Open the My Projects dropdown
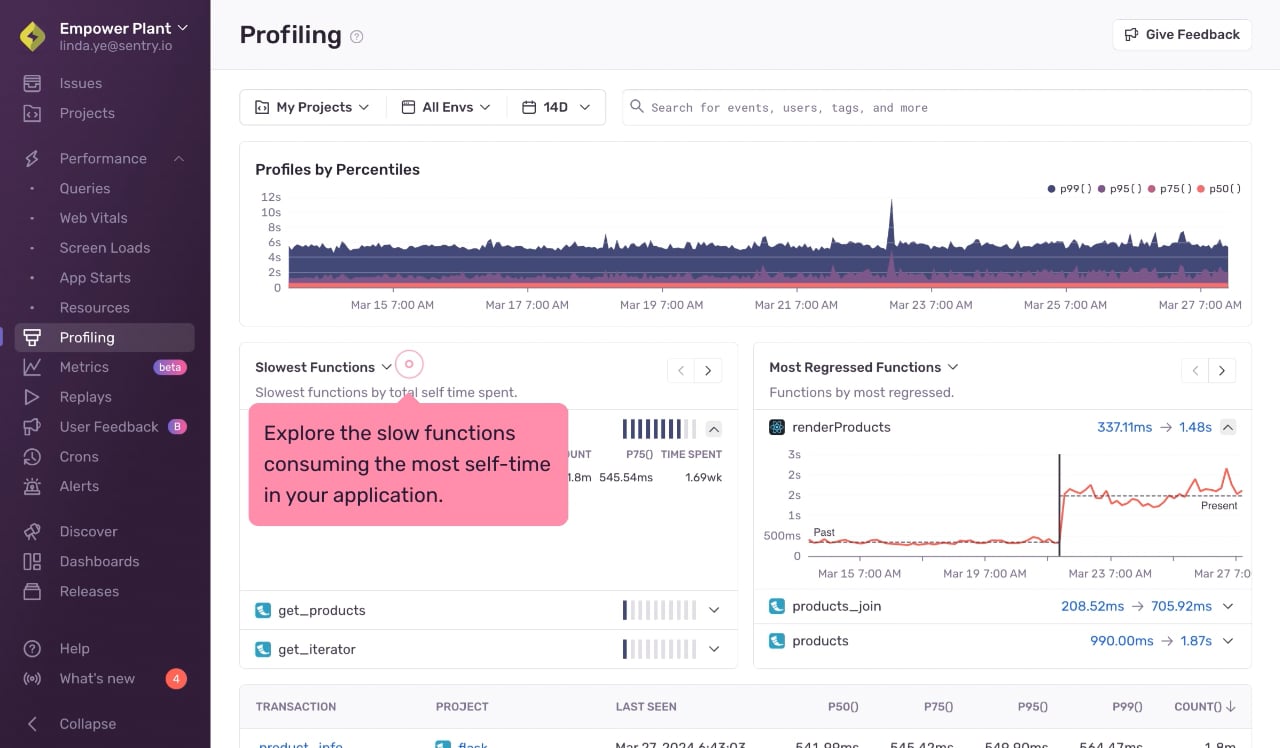 pyautogui.click(x=313, y=107)
